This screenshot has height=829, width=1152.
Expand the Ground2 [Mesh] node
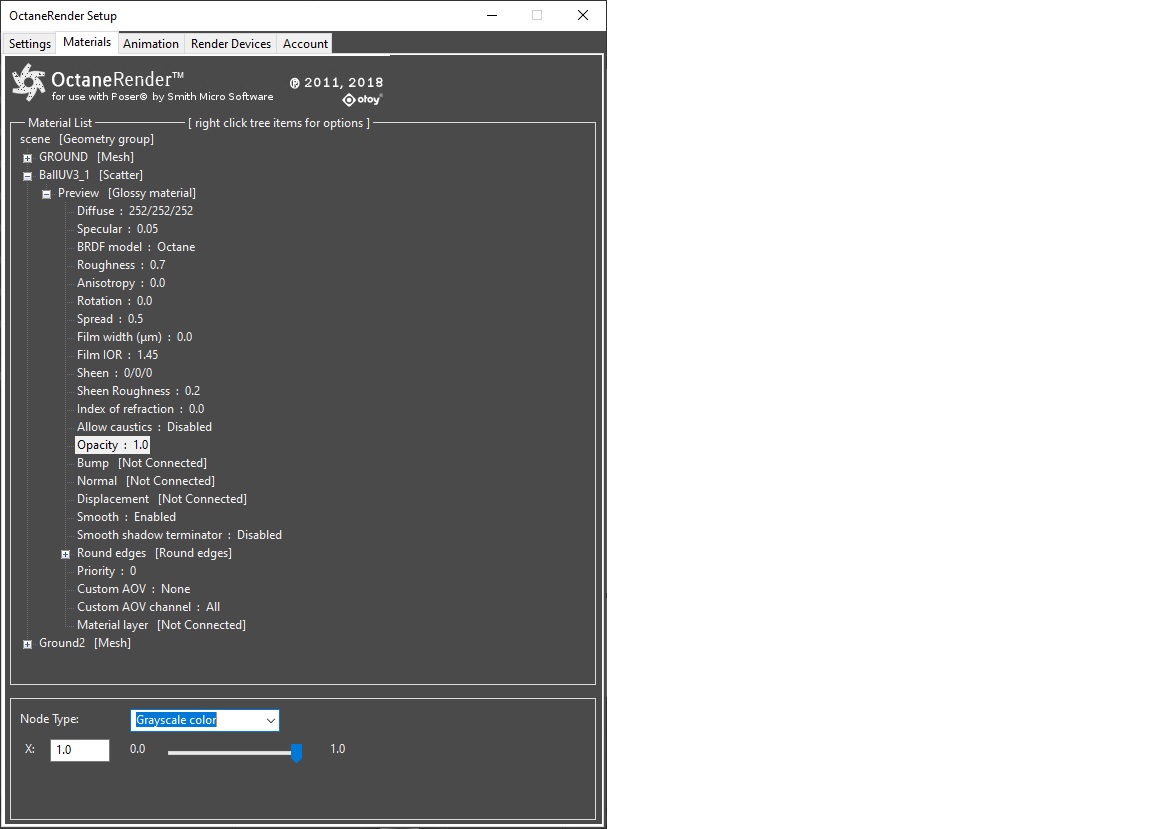tap(27, 644)
